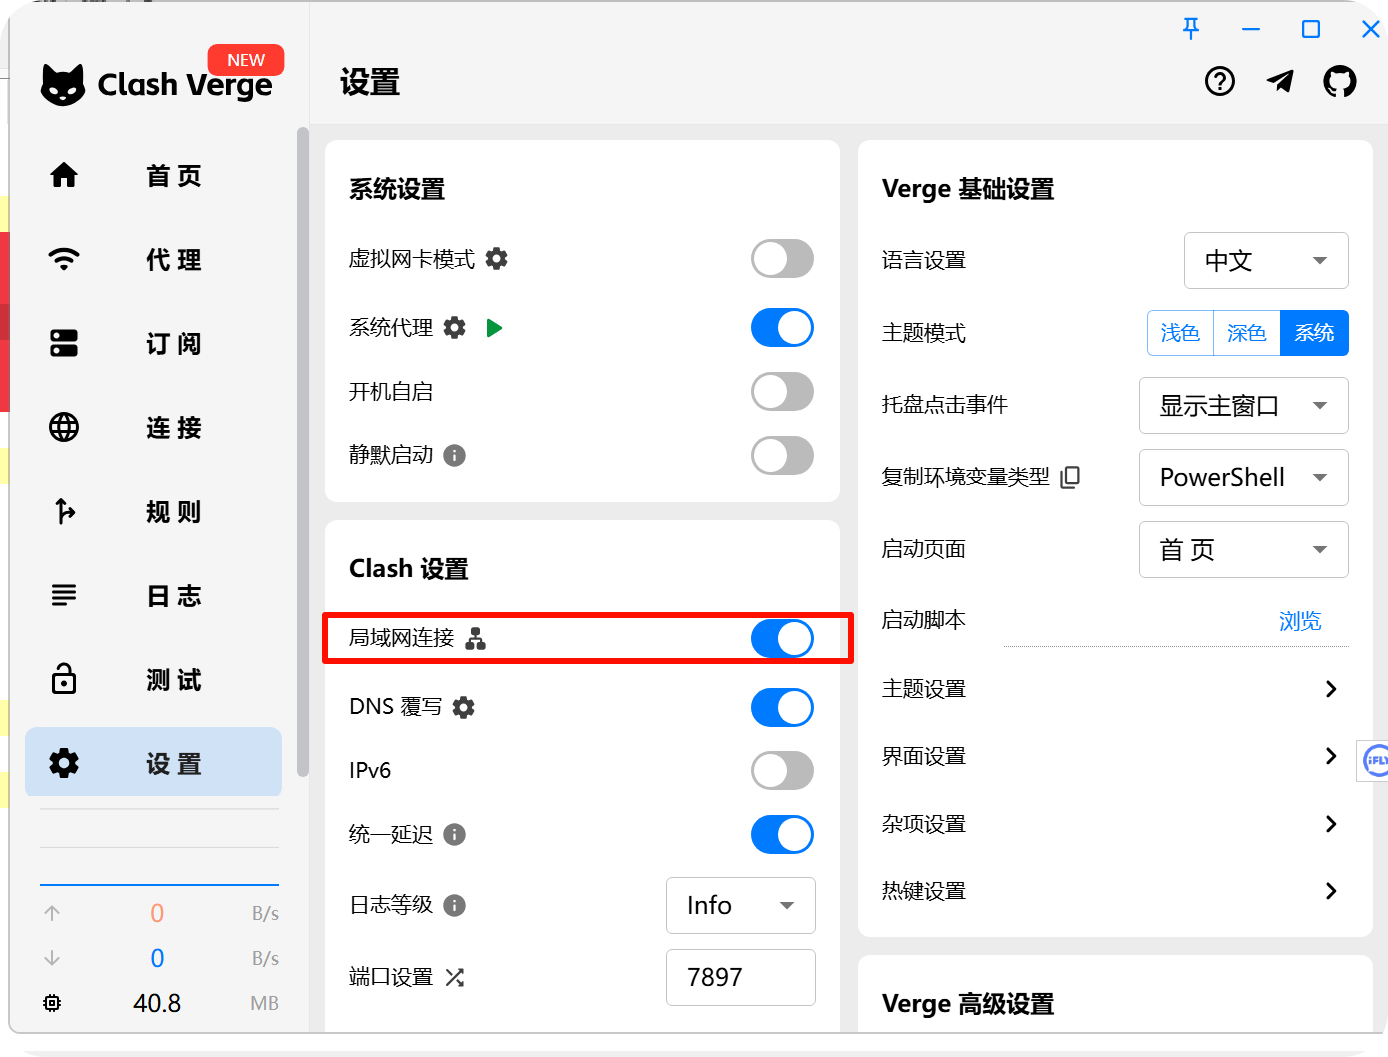Open the PowerShell environment type dropdown
Screen dimensions: 1388x1057
[x=1243, y=477]
